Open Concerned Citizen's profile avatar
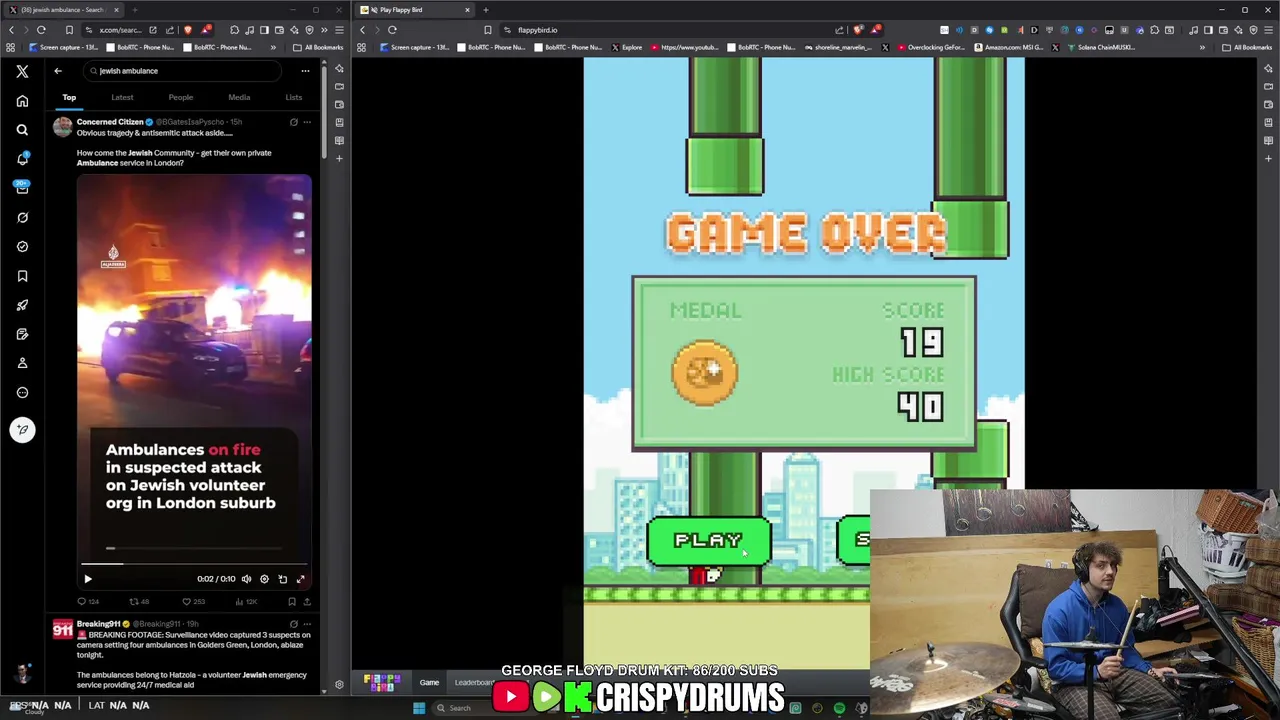Image resolution: width=1280 pixels, height=720 pixels. (x=63, y=127)
